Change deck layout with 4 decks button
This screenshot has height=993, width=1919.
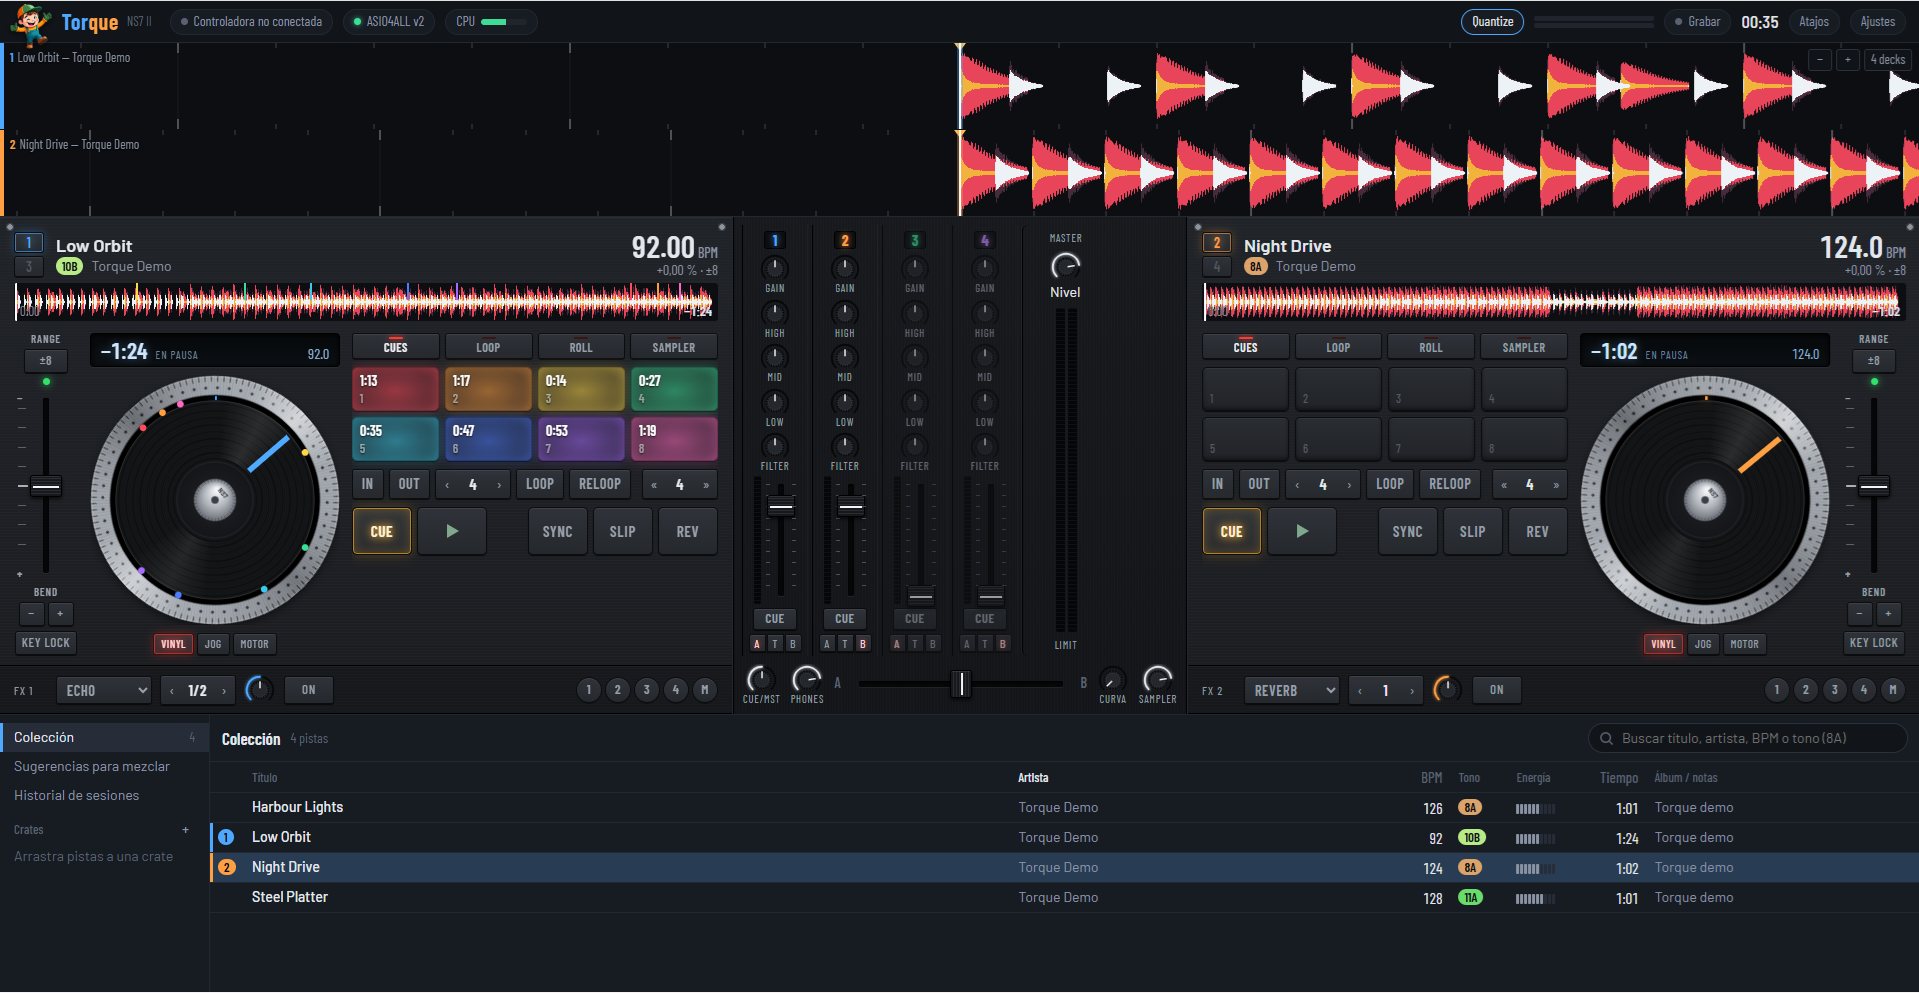[1888, 60]
